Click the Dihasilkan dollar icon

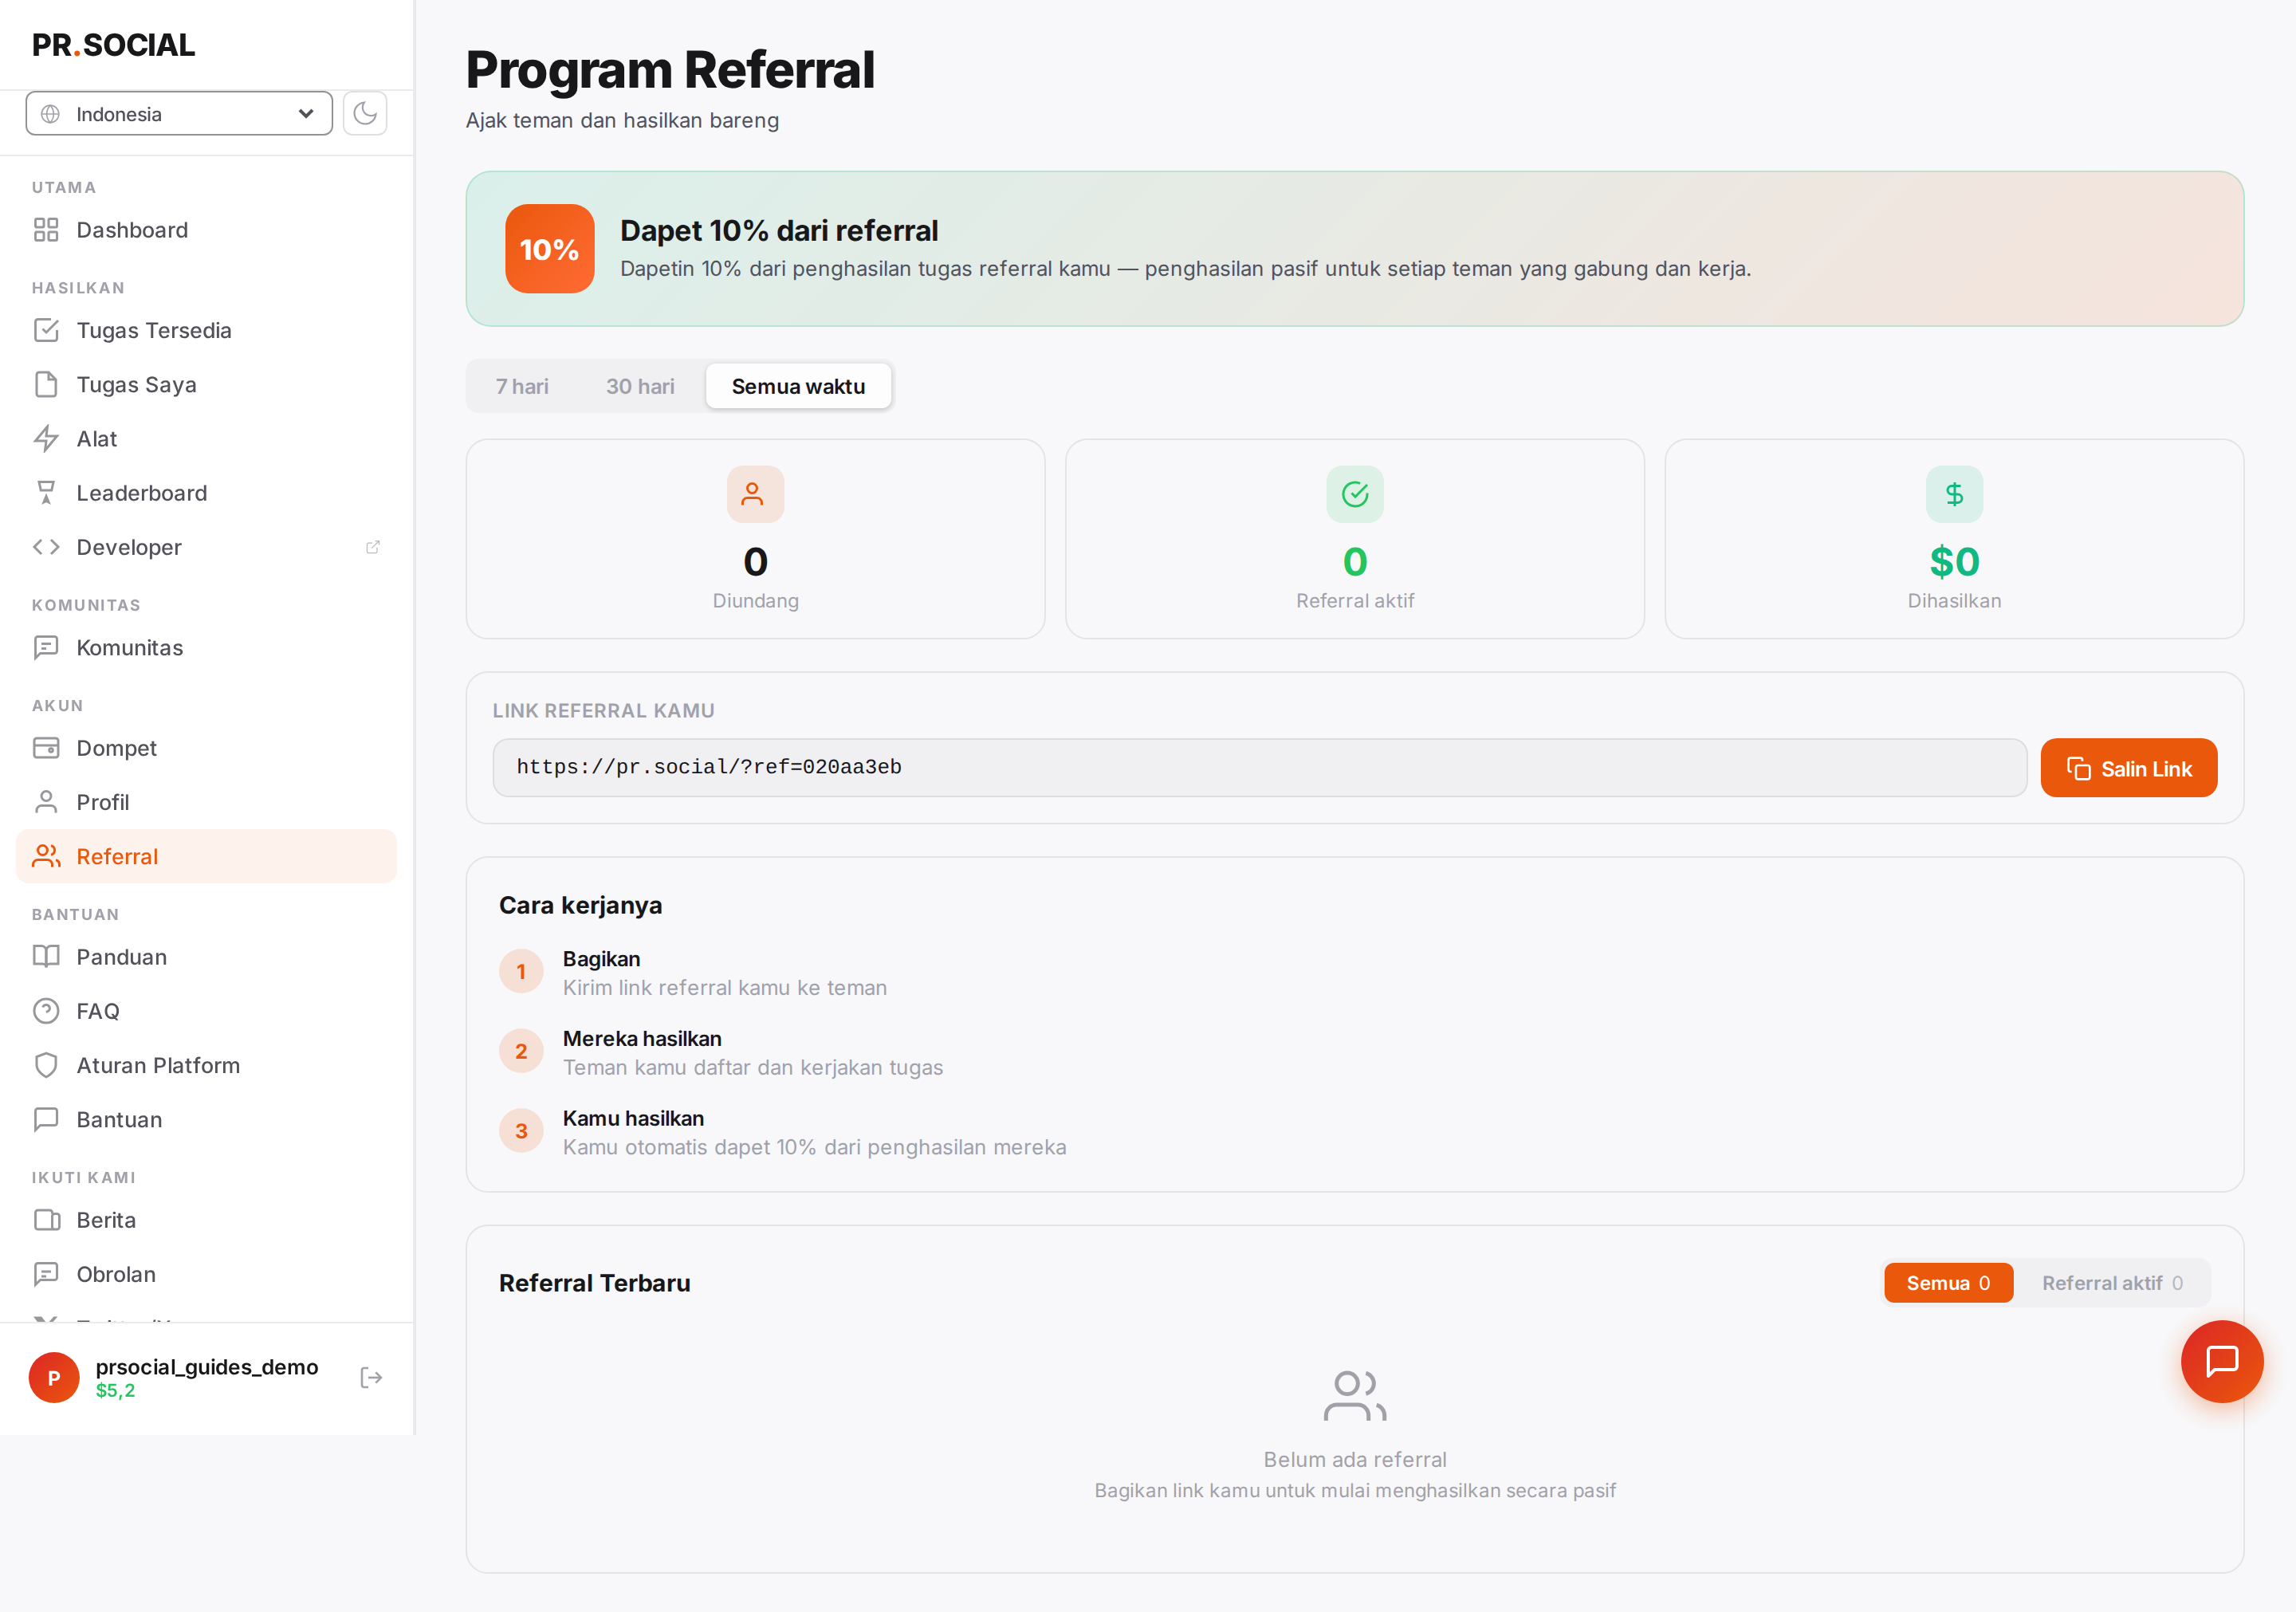pyautogui.click(x=1954, y=494)
